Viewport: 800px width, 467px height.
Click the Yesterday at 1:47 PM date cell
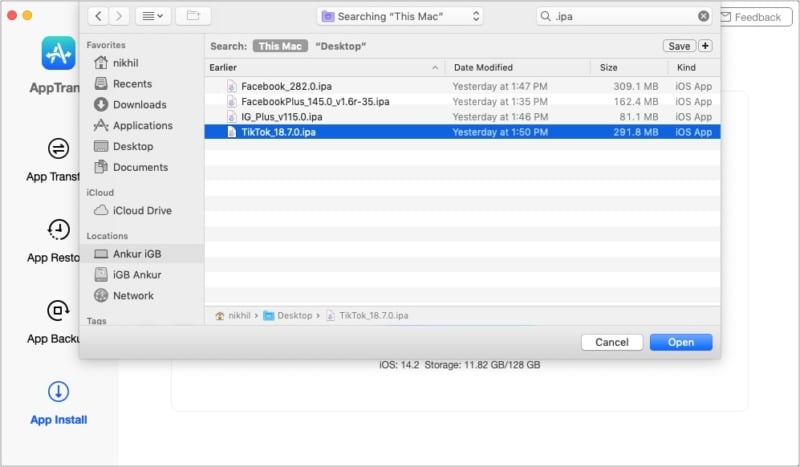pos(500,86)
